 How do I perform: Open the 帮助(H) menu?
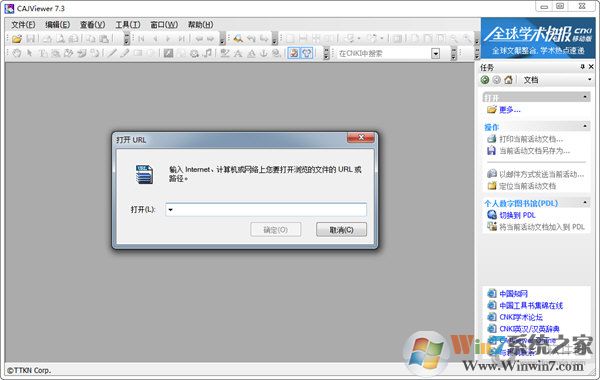tap(200, 25)
